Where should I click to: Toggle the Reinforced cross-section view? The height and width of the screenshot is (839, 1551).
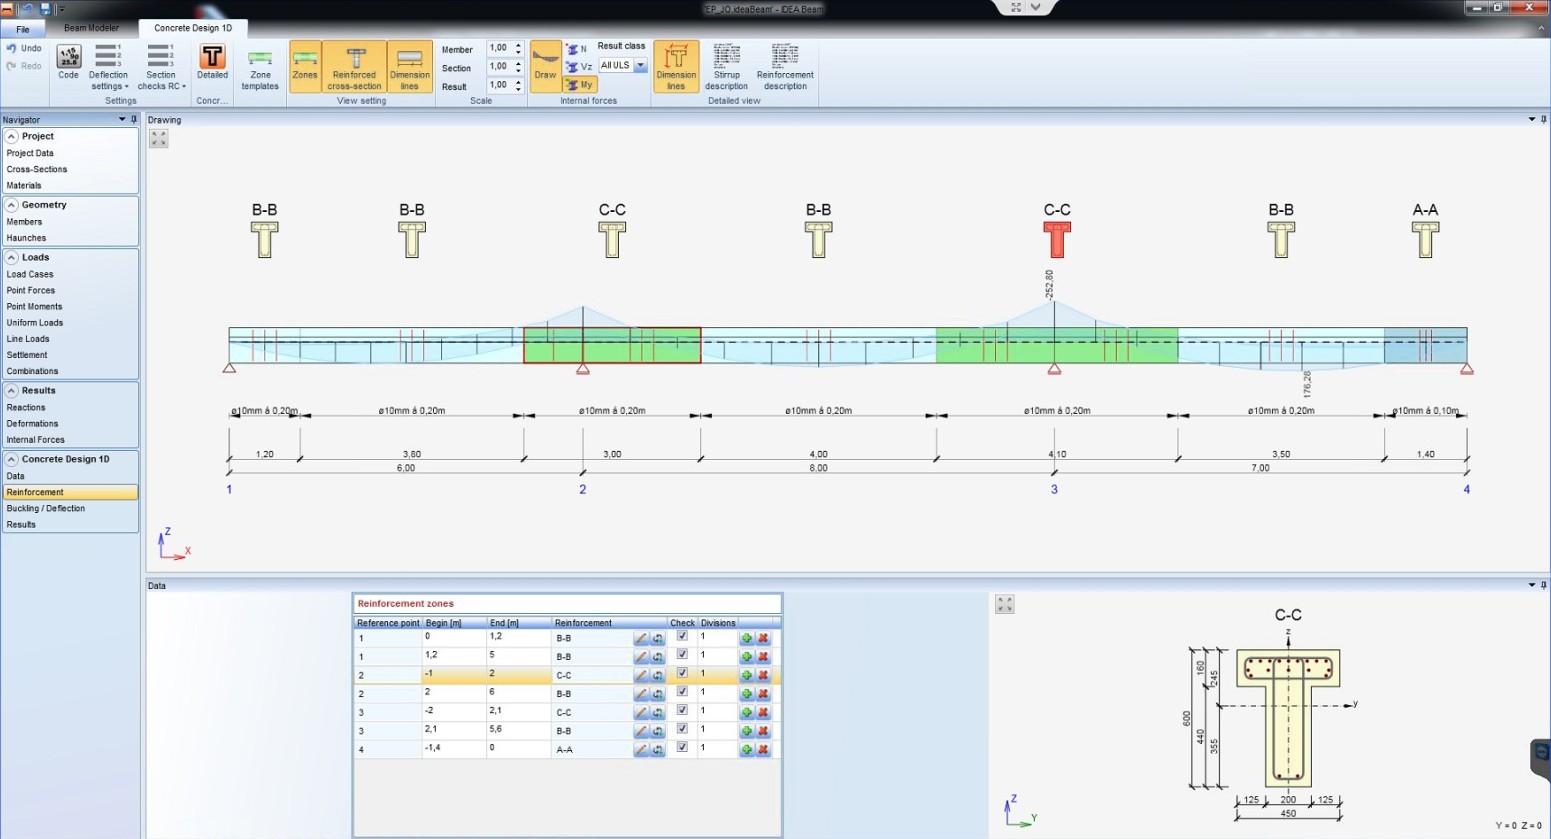point(354,67)
